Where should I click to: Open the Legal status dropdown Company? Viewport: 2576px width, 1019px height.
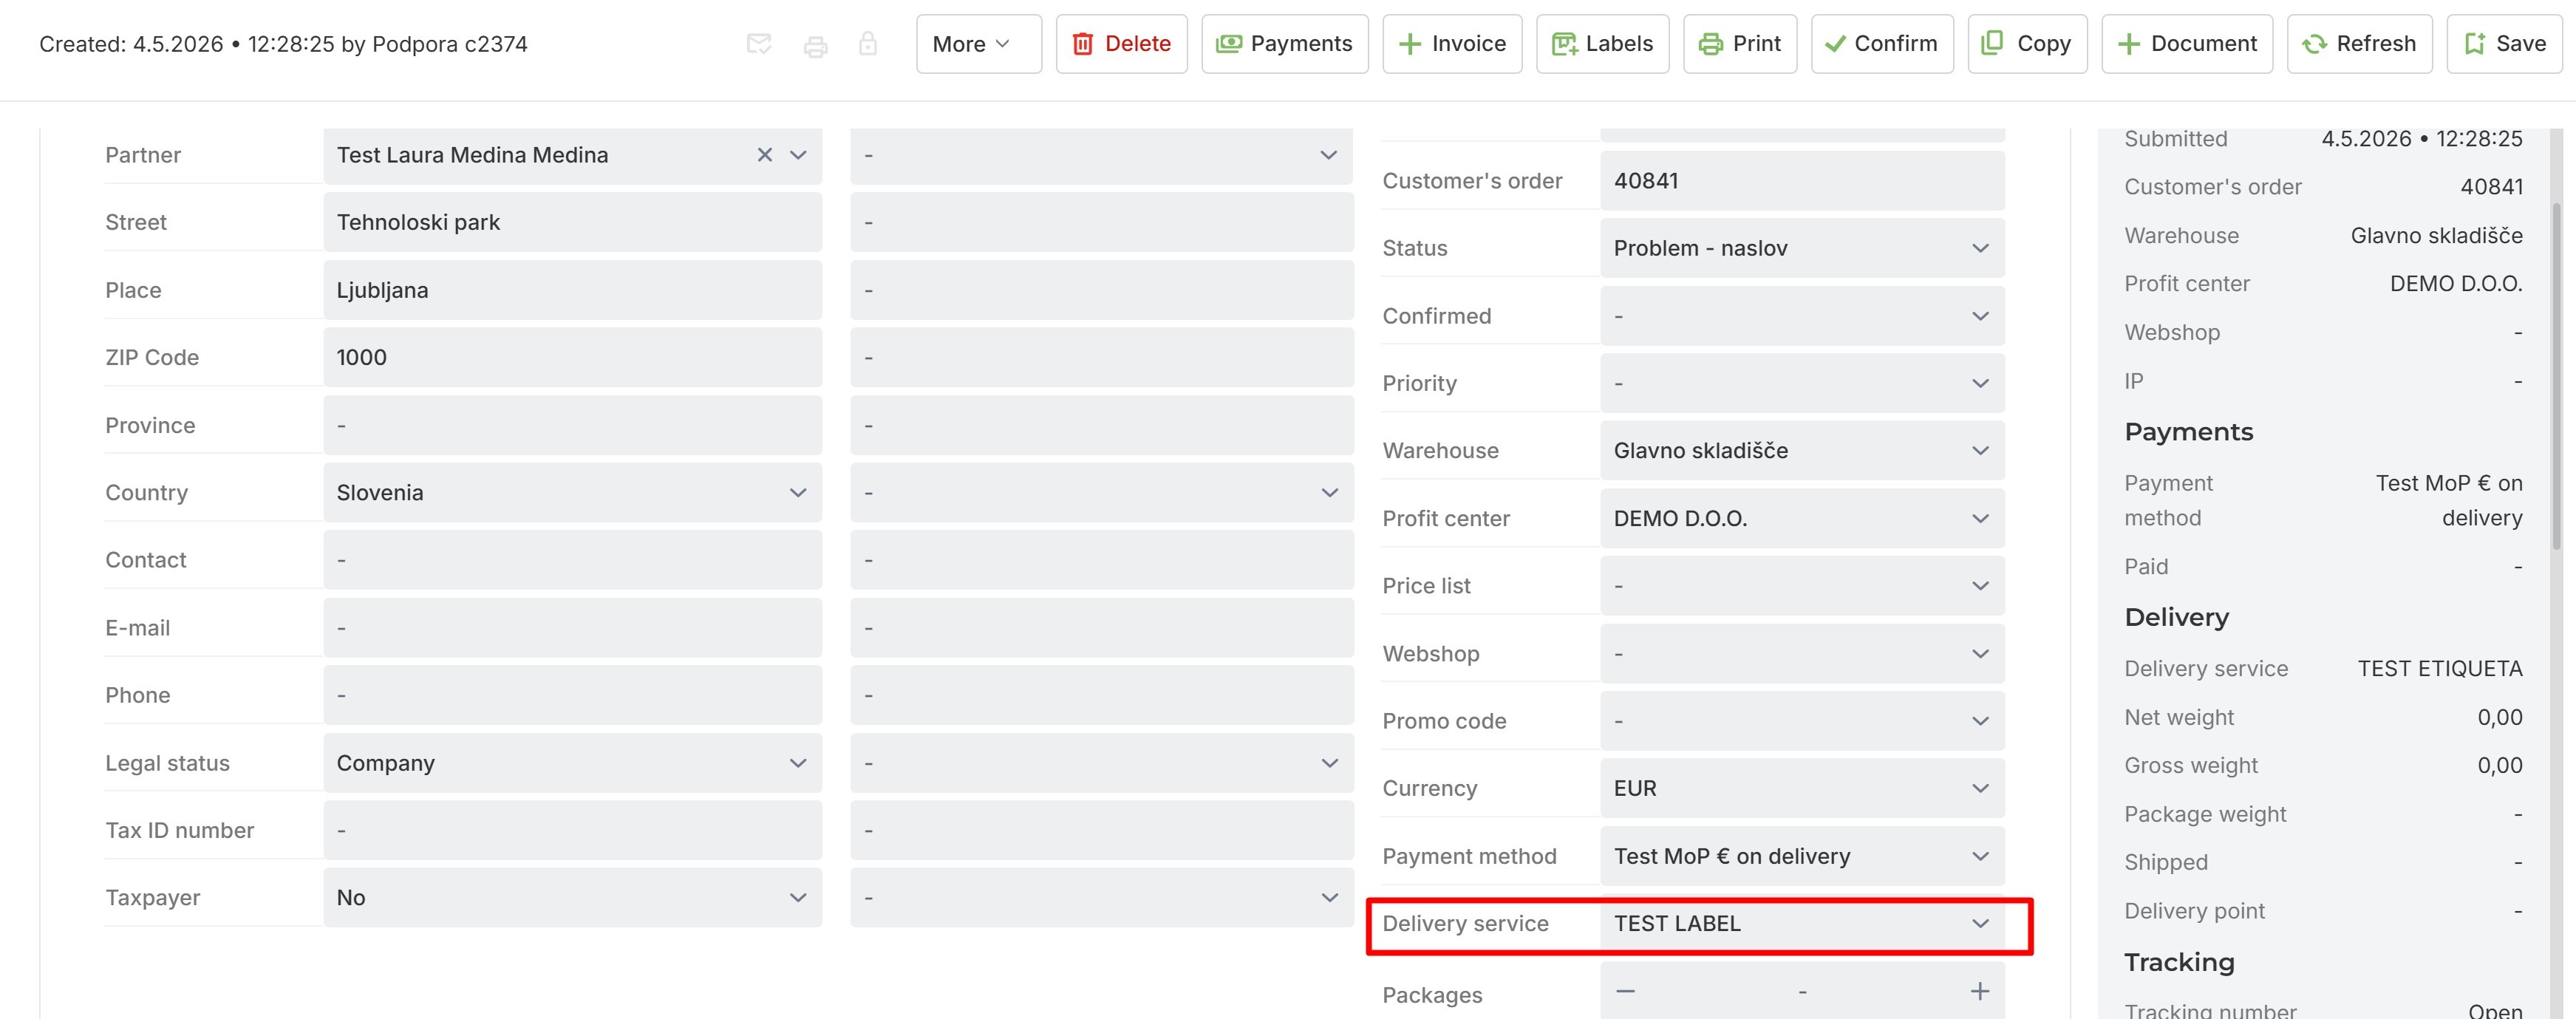pyautogui.click(x=572, y=763)
